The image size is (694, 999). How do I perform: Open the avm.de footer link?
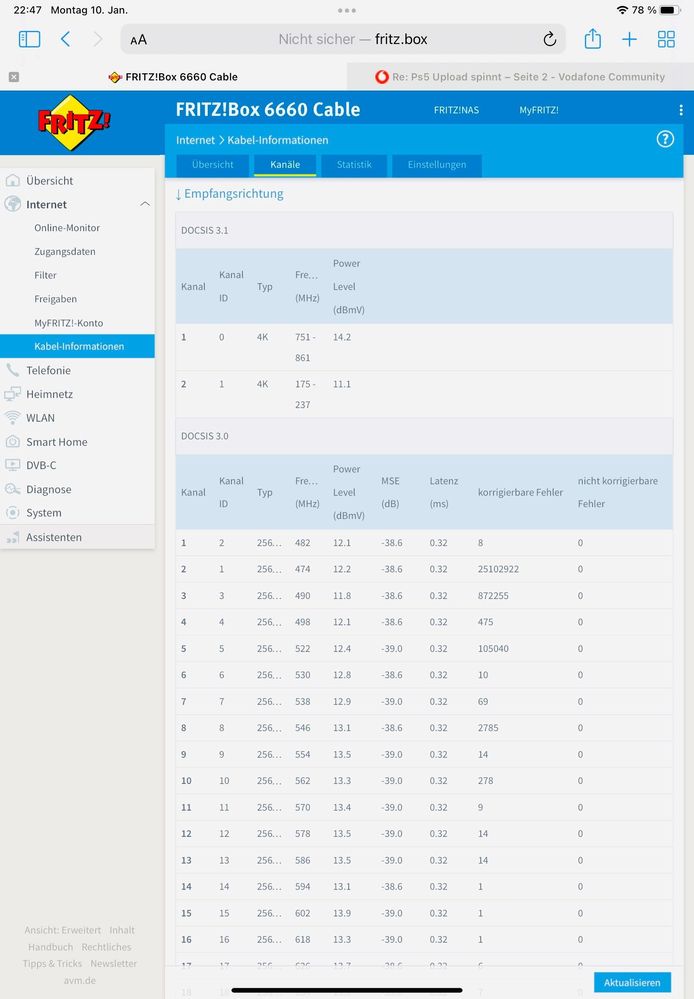(80, 981)
